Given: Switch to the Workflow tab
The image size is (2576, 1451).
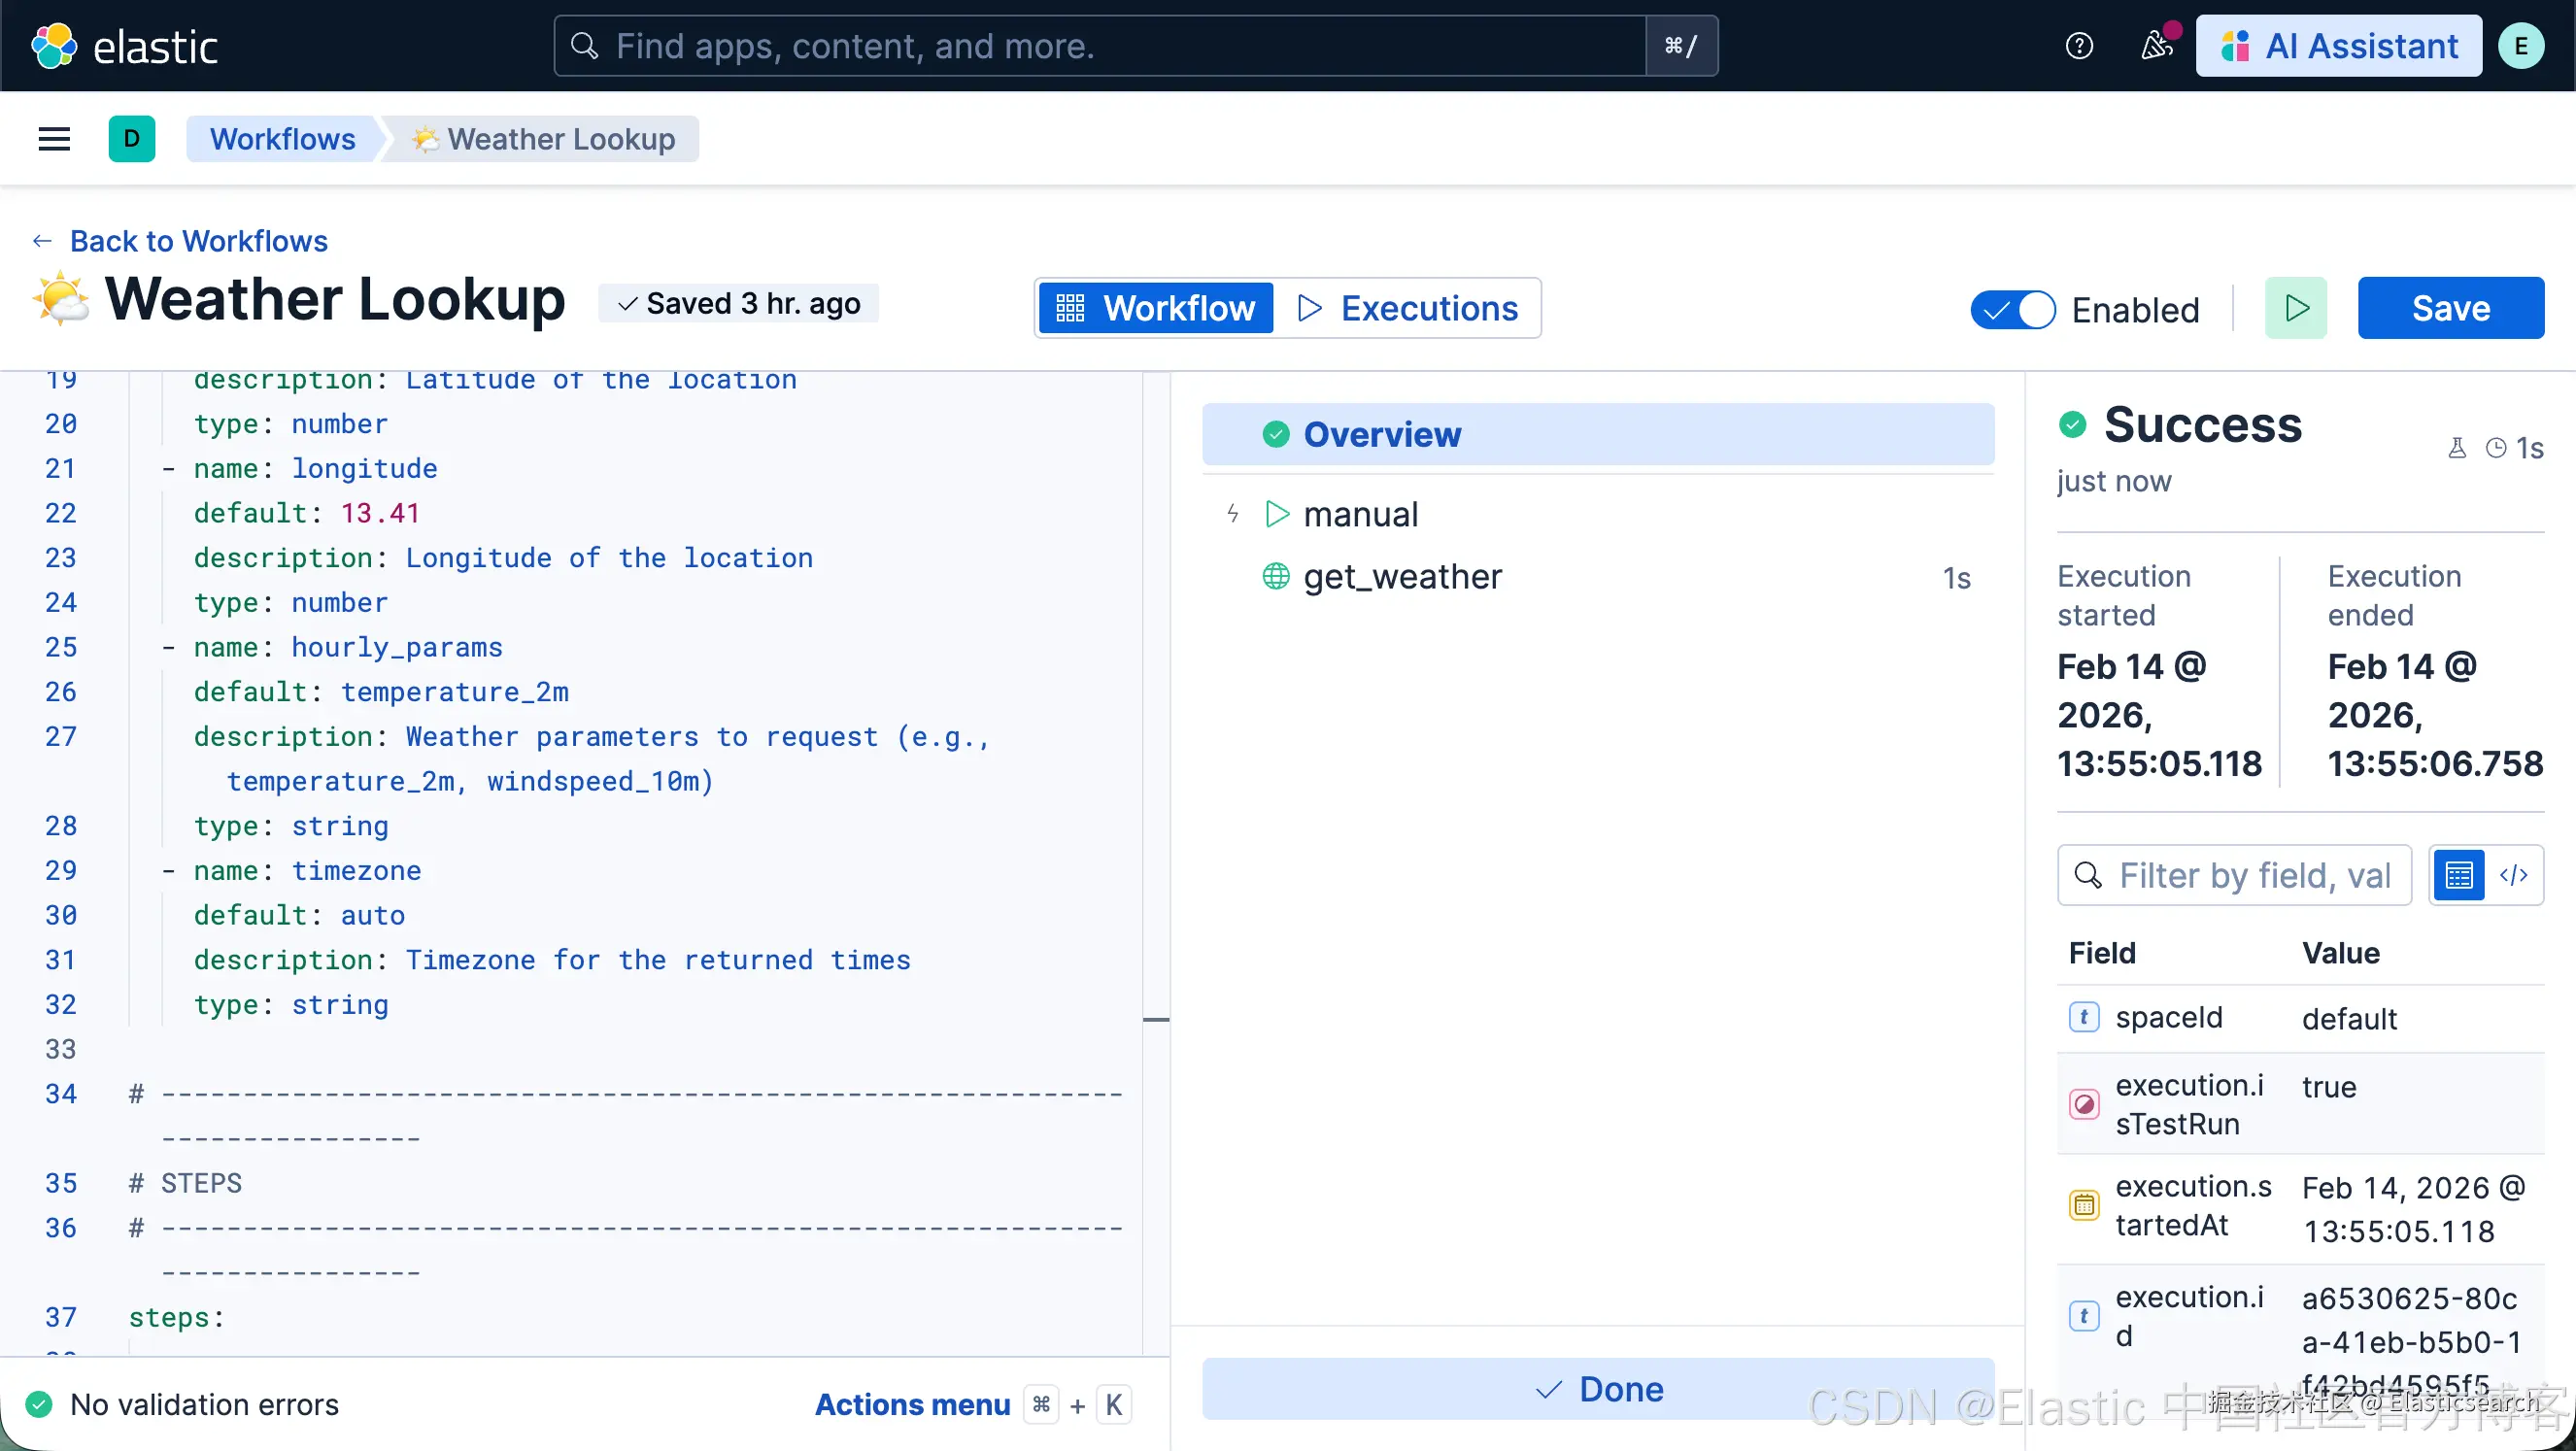Looking at the screenshot, I should (x=1156, y=308).
